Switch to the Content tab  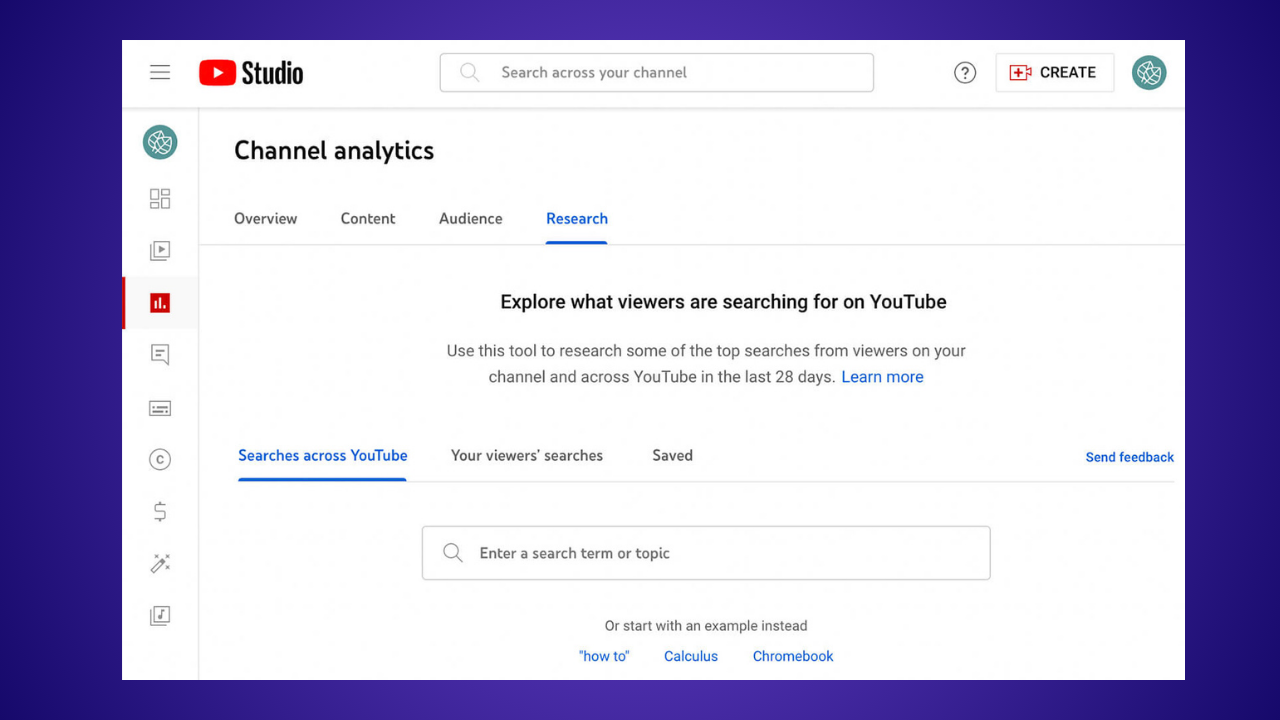click(x=368, y=218)
